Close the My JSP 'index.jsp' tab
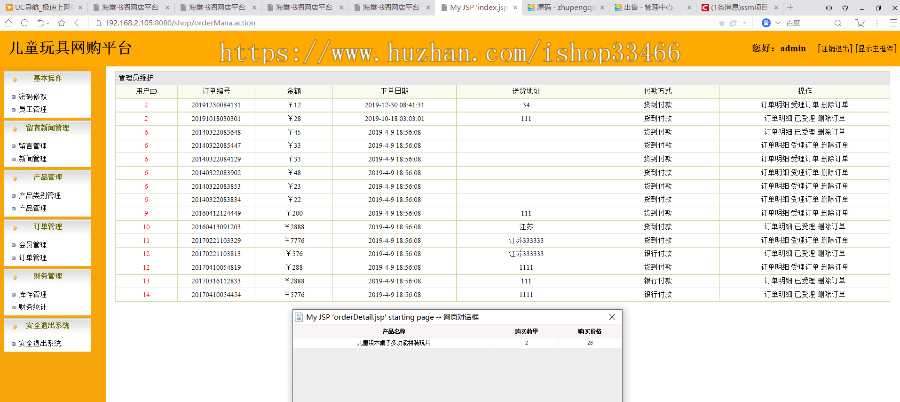Image resolution: width=900 pixels, height=402 pixels. [515, 7]
